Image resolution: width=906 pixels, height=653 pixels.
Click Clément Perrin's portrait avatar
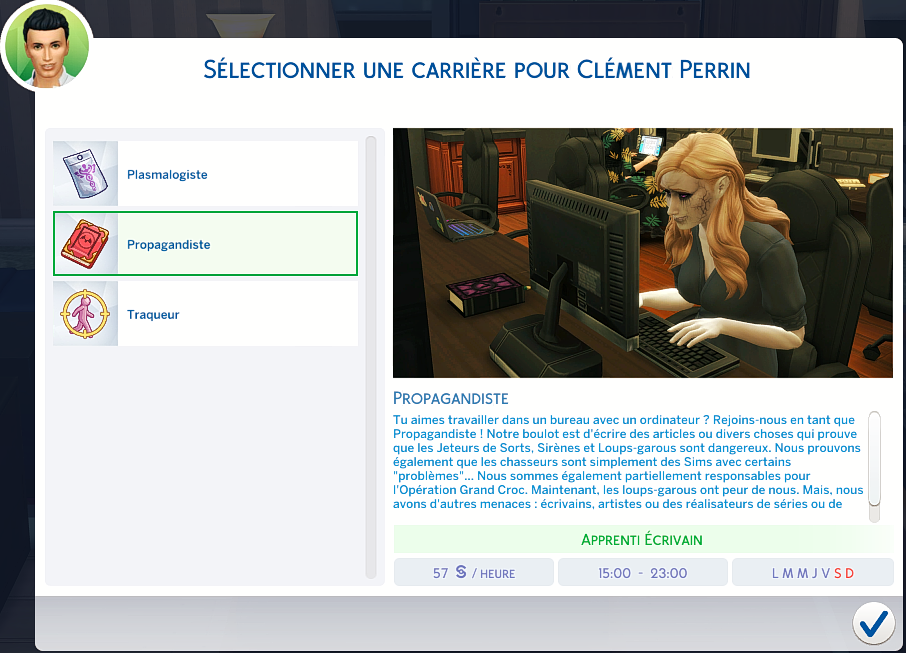tap(49, 47)
